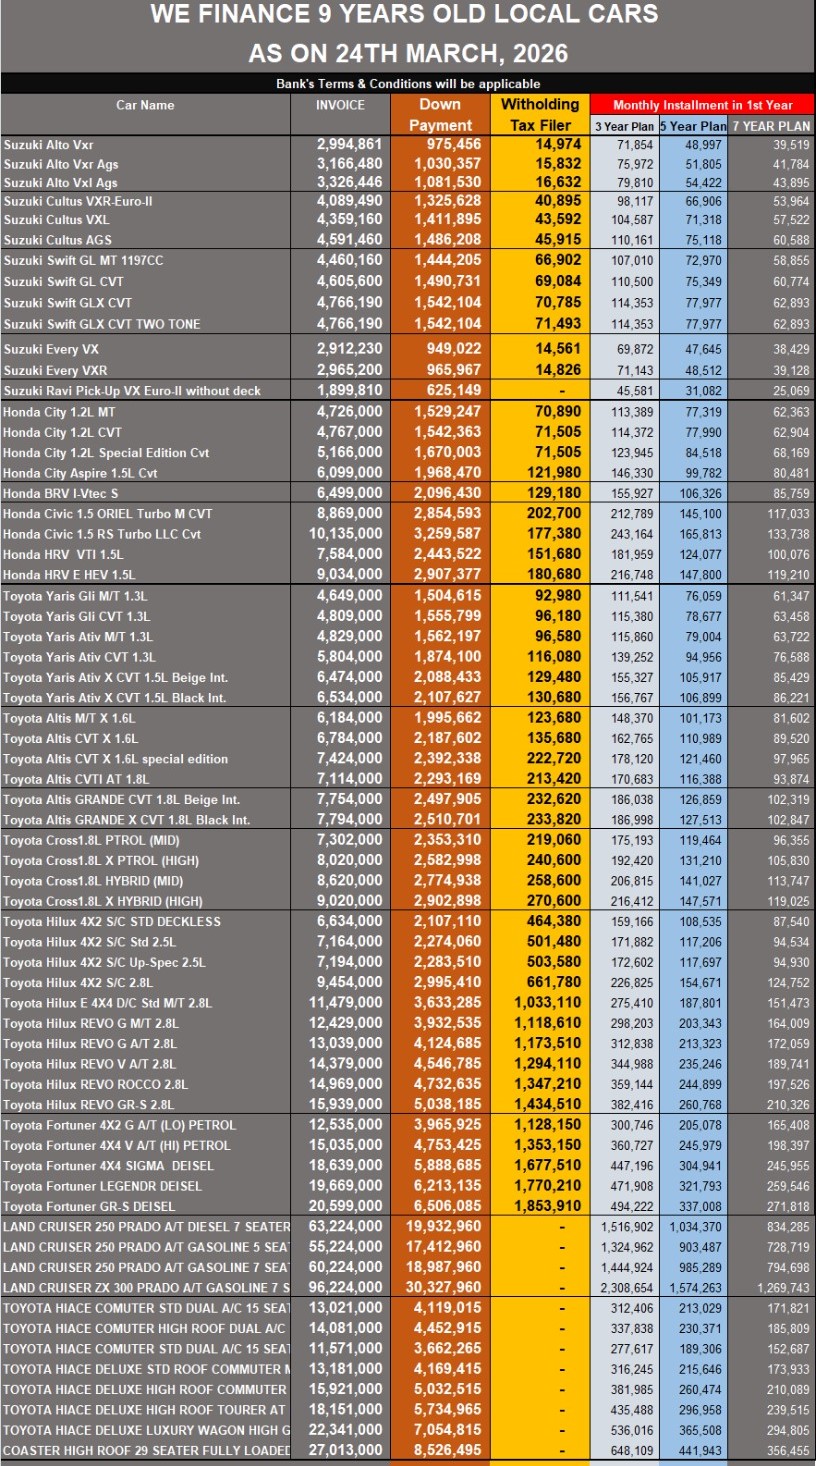Select the 7 year plan value 1,269,743
816x1466 pixels.
click(x=777, y=1287)
